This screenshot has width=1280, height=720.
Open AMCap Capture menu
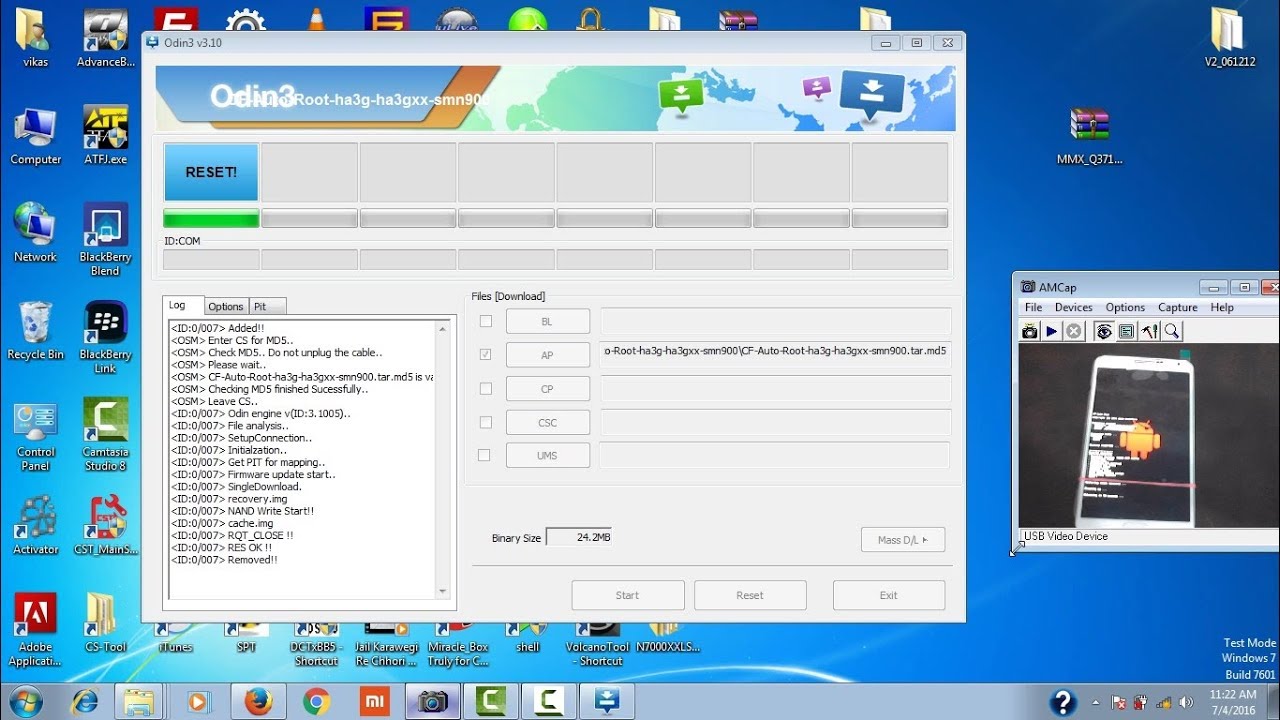click(1178, 308)
